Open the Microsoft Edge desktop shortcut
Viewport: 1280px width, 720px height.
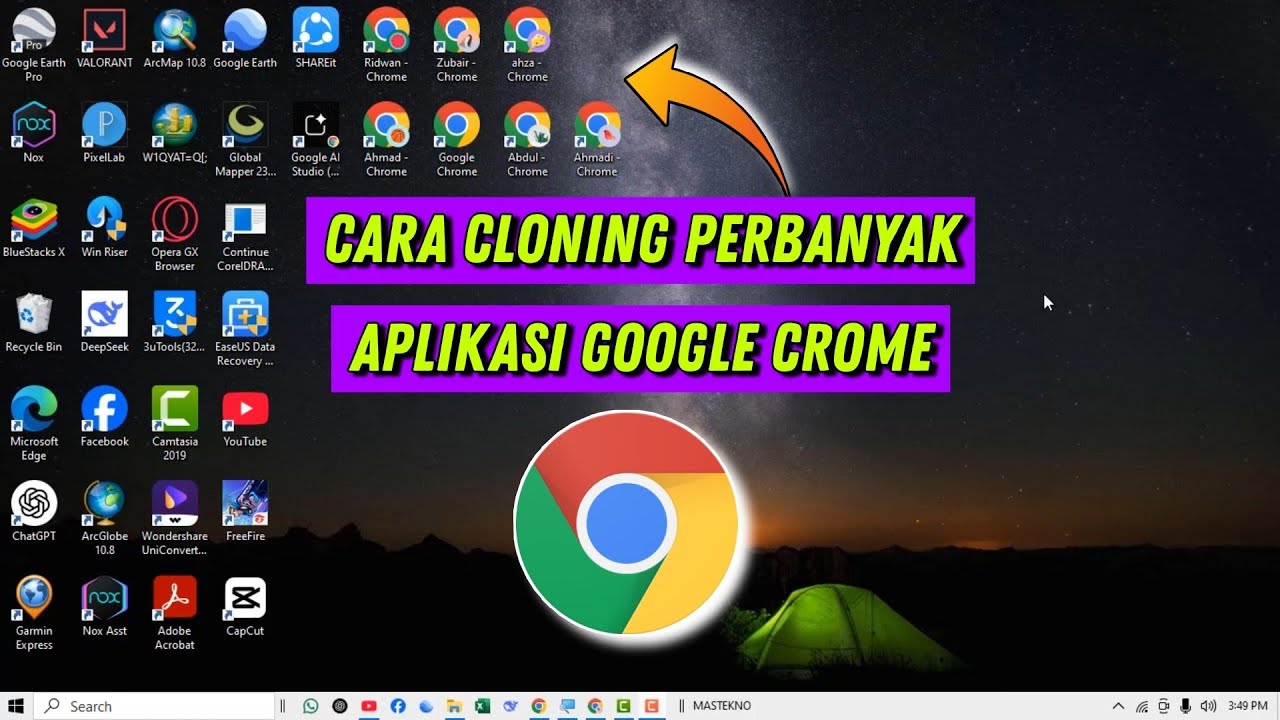[34, 424]
